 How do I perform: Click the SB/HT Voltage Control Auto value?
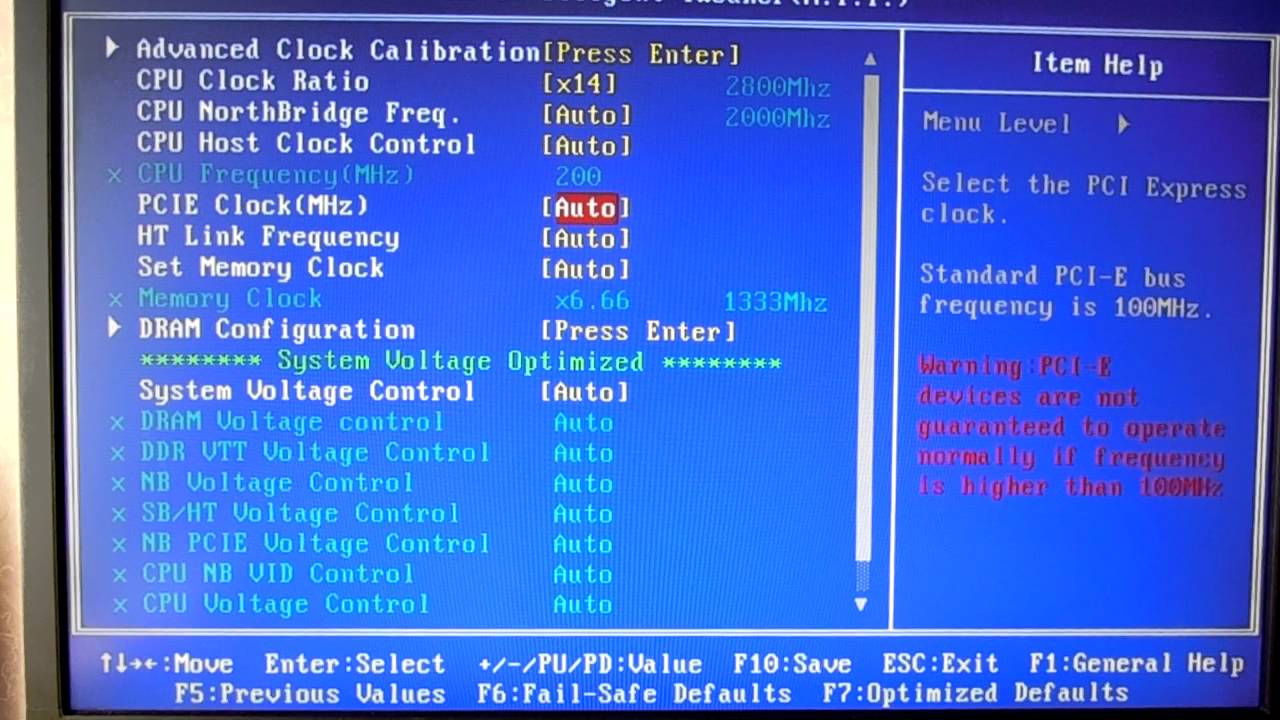[583, 514]
